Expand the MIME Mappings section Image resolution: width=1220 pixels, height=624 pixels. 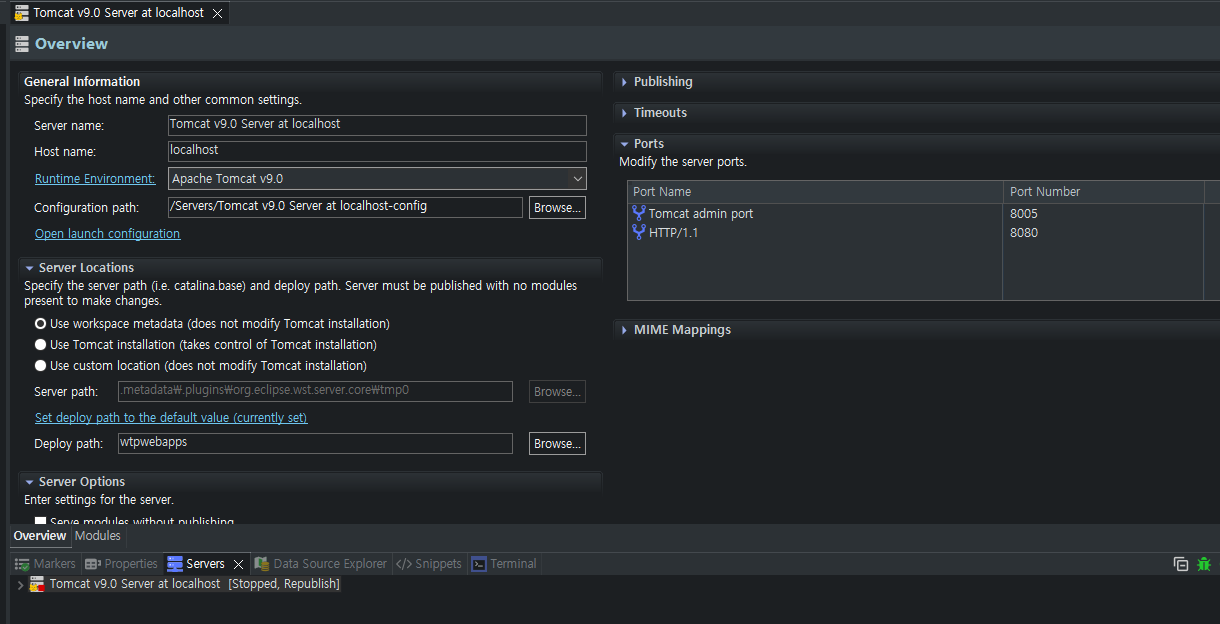(625, 330)
